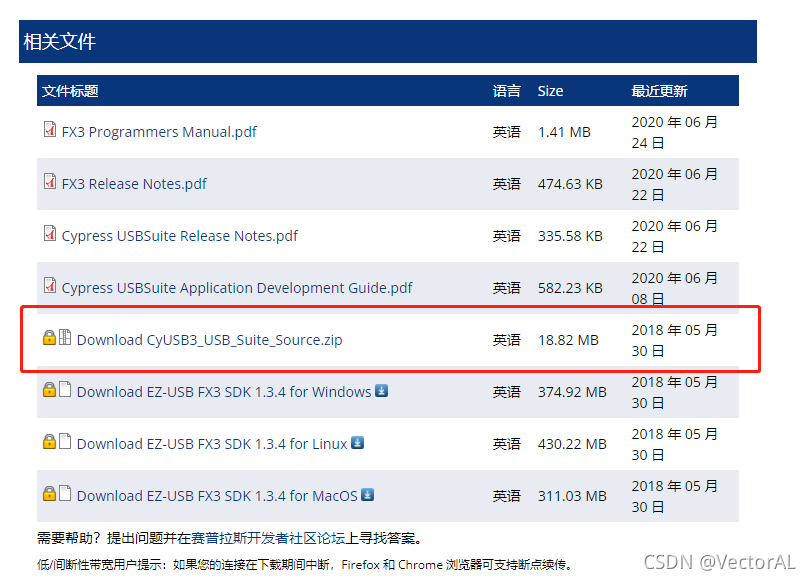This screenshot has height=580, width=811.
Task: Click blue download arrow after SDK for Linux
Action: (x=357, y=442)
